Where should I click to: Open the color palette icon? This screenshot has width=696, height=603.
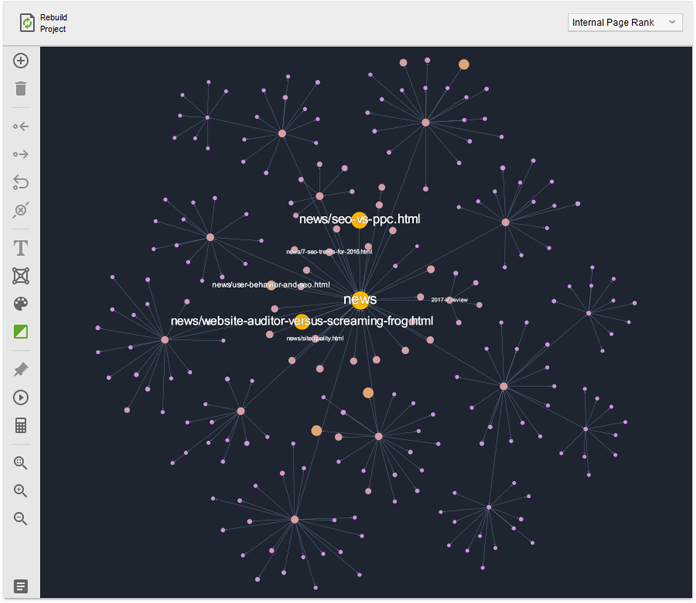click(20, 304)
